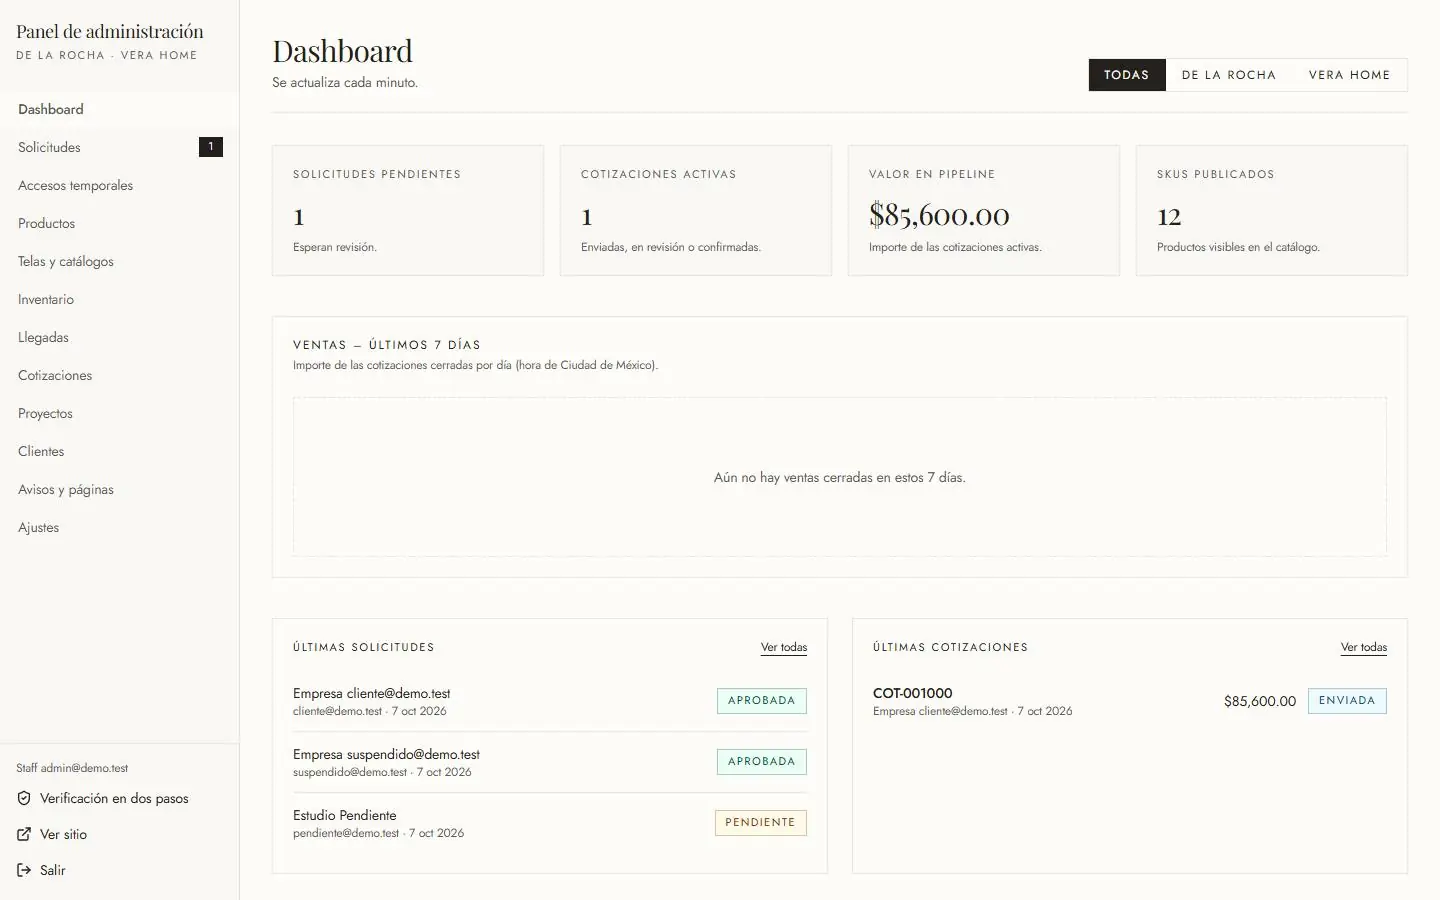1440x900 pixels.
Task: Click Ver todas in Últimas solicitudes
Action: 784,647
